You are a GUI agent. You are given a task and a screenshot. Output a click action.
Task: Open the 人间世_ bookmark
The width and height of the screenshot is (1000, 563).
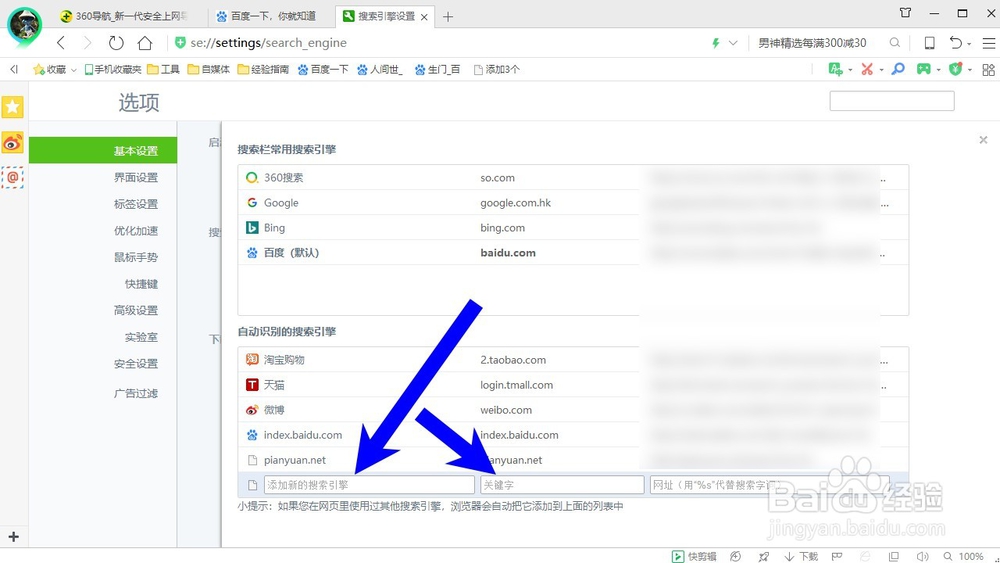[x=379, y=69]
